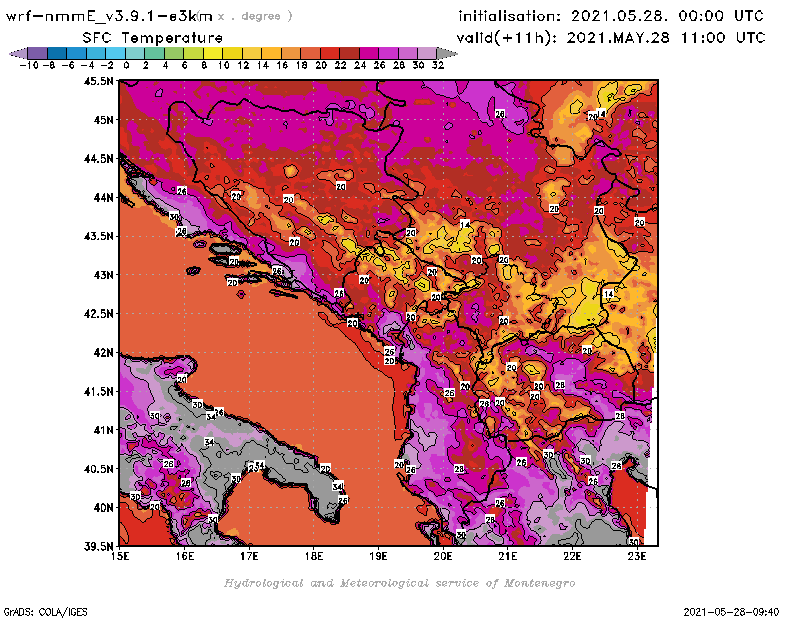
Task: Click the 40N latitude axis label
Action: (103, 508)
